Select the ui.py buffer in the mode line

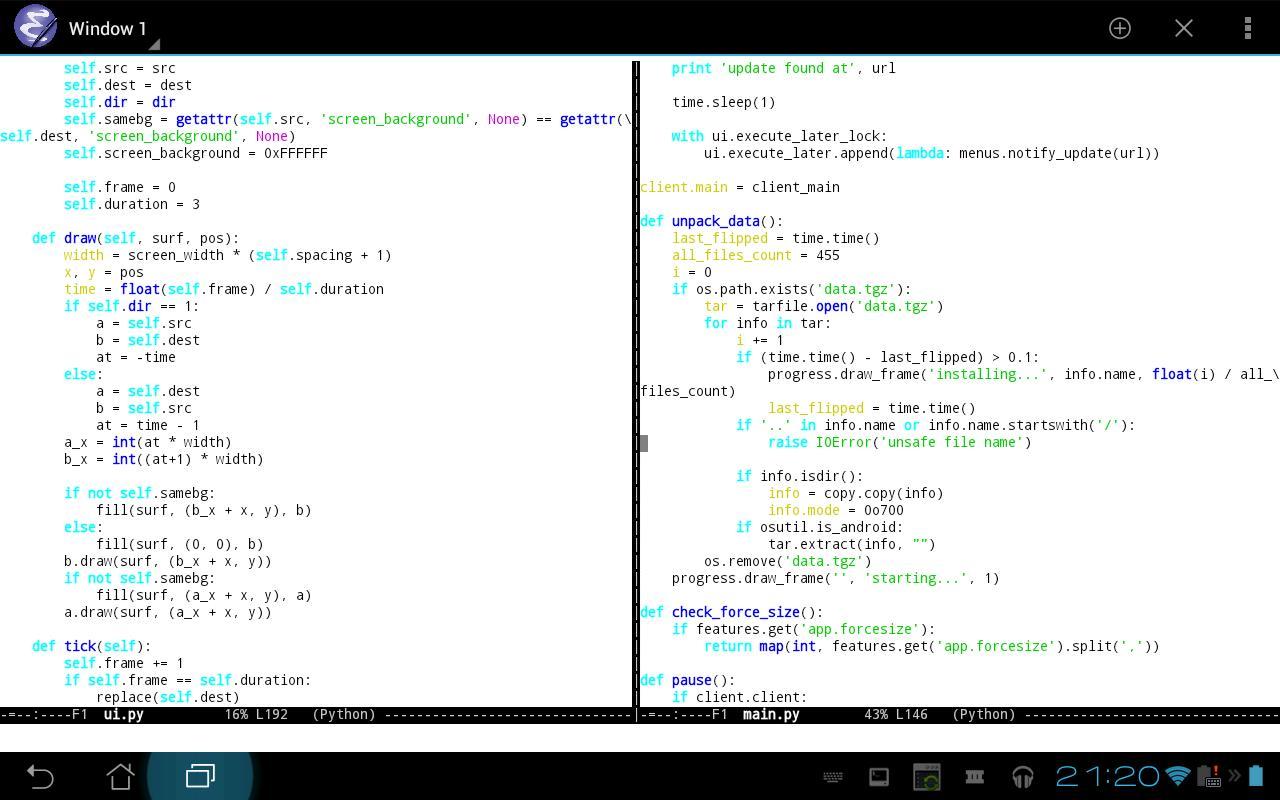pyautogui.click(x=122, y=714)
